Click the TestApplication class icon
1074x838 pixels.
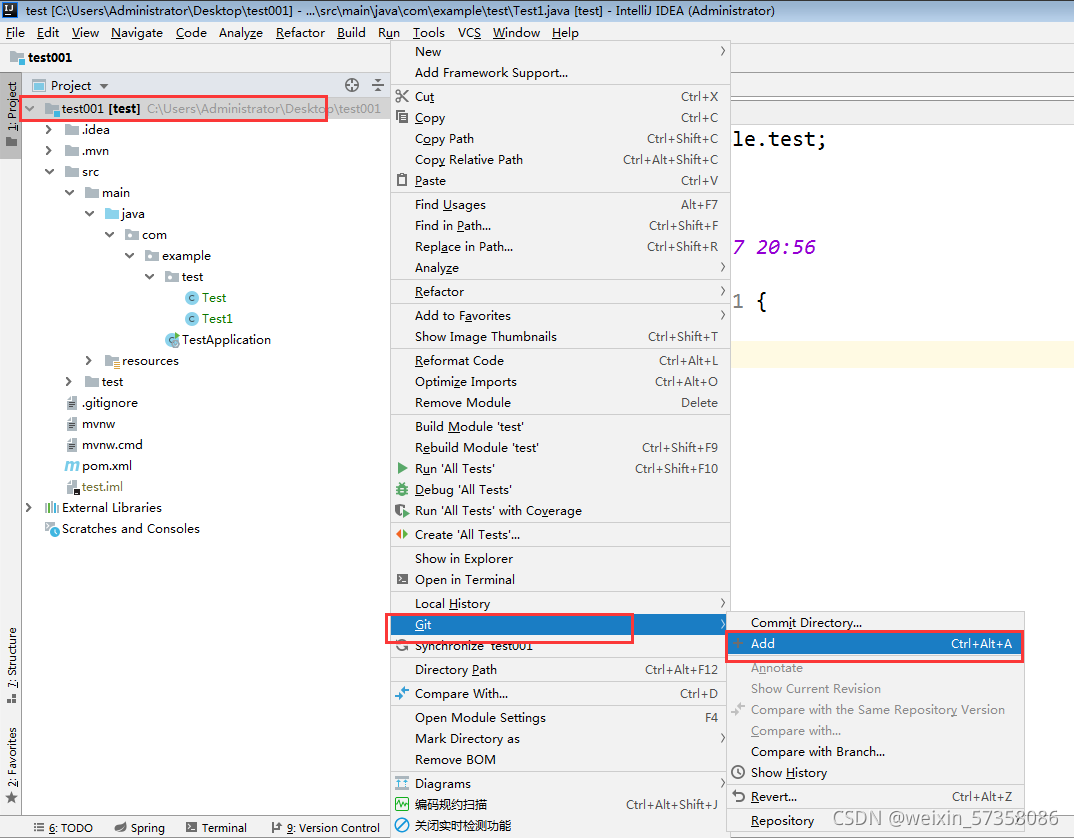click(173, 340)
